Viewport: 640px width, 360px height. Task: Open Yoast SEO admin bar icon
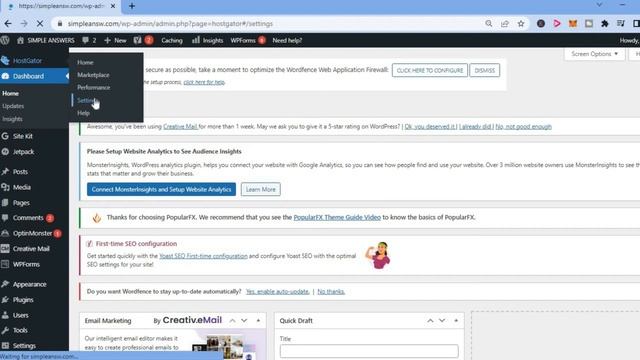tap(143, 40)
